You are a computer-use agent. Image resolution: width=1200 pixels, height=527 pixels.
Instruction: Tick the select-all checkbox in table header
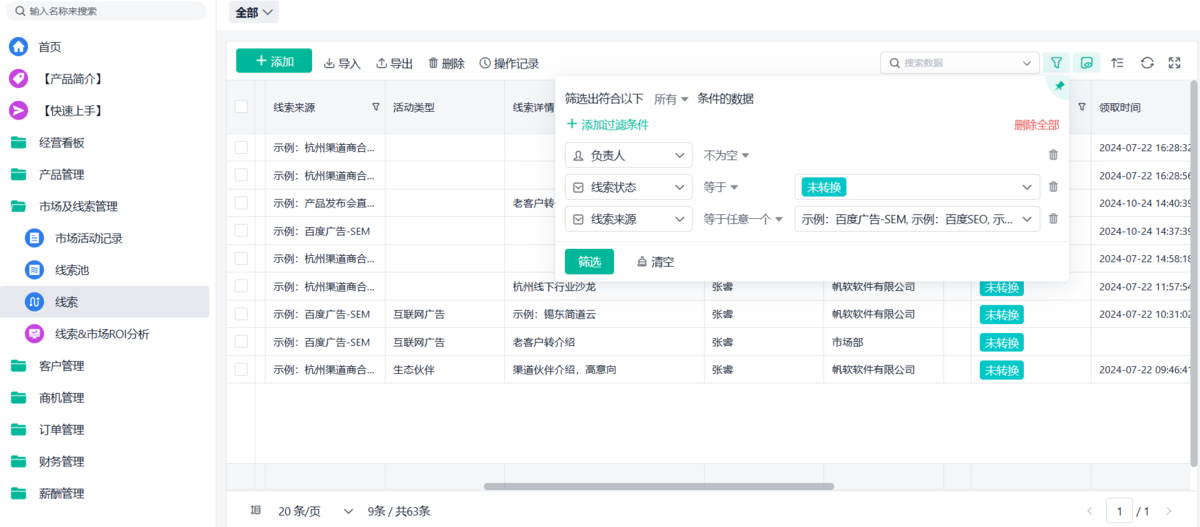click(241, 107)
